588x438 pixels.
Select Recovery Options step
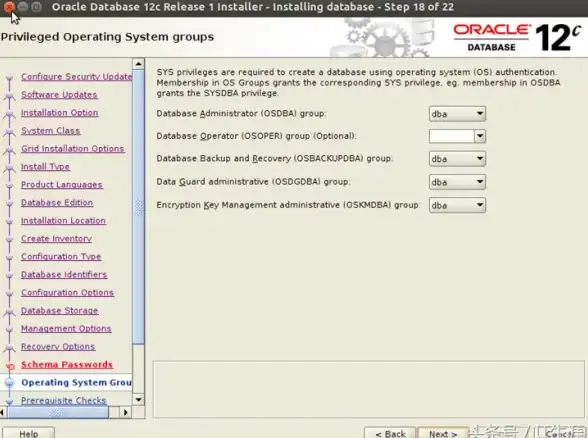[x=58, y=346]
